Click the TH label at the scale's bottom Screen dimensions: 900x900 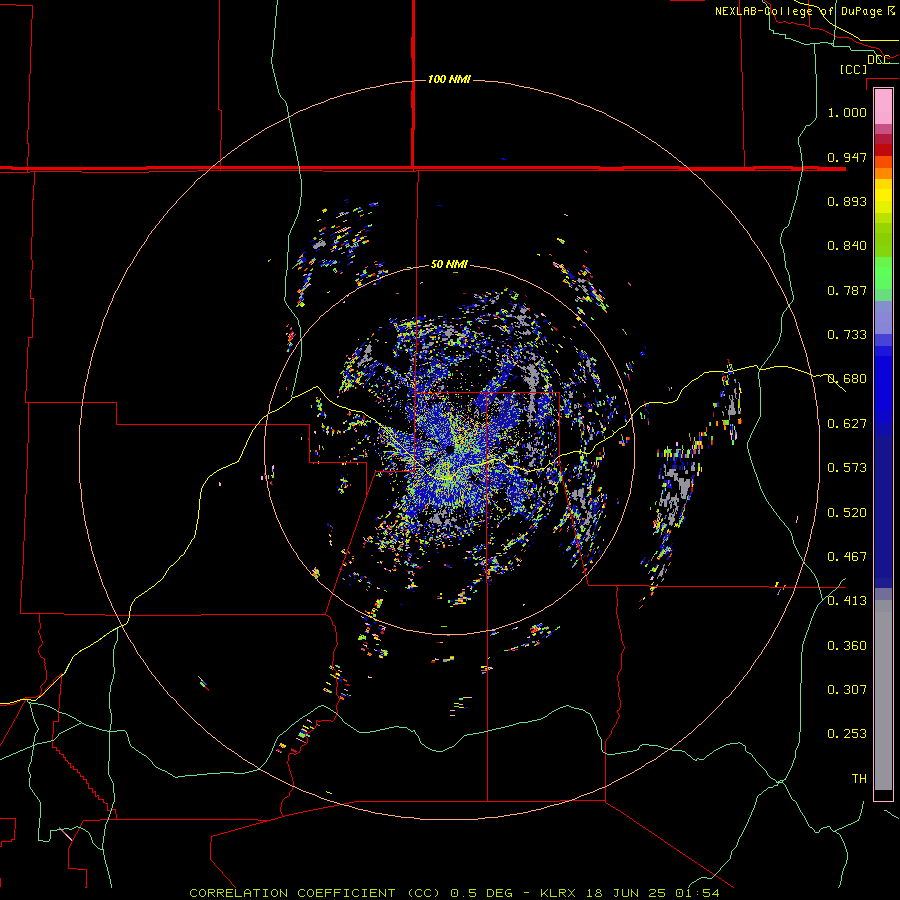coord(859,779)
